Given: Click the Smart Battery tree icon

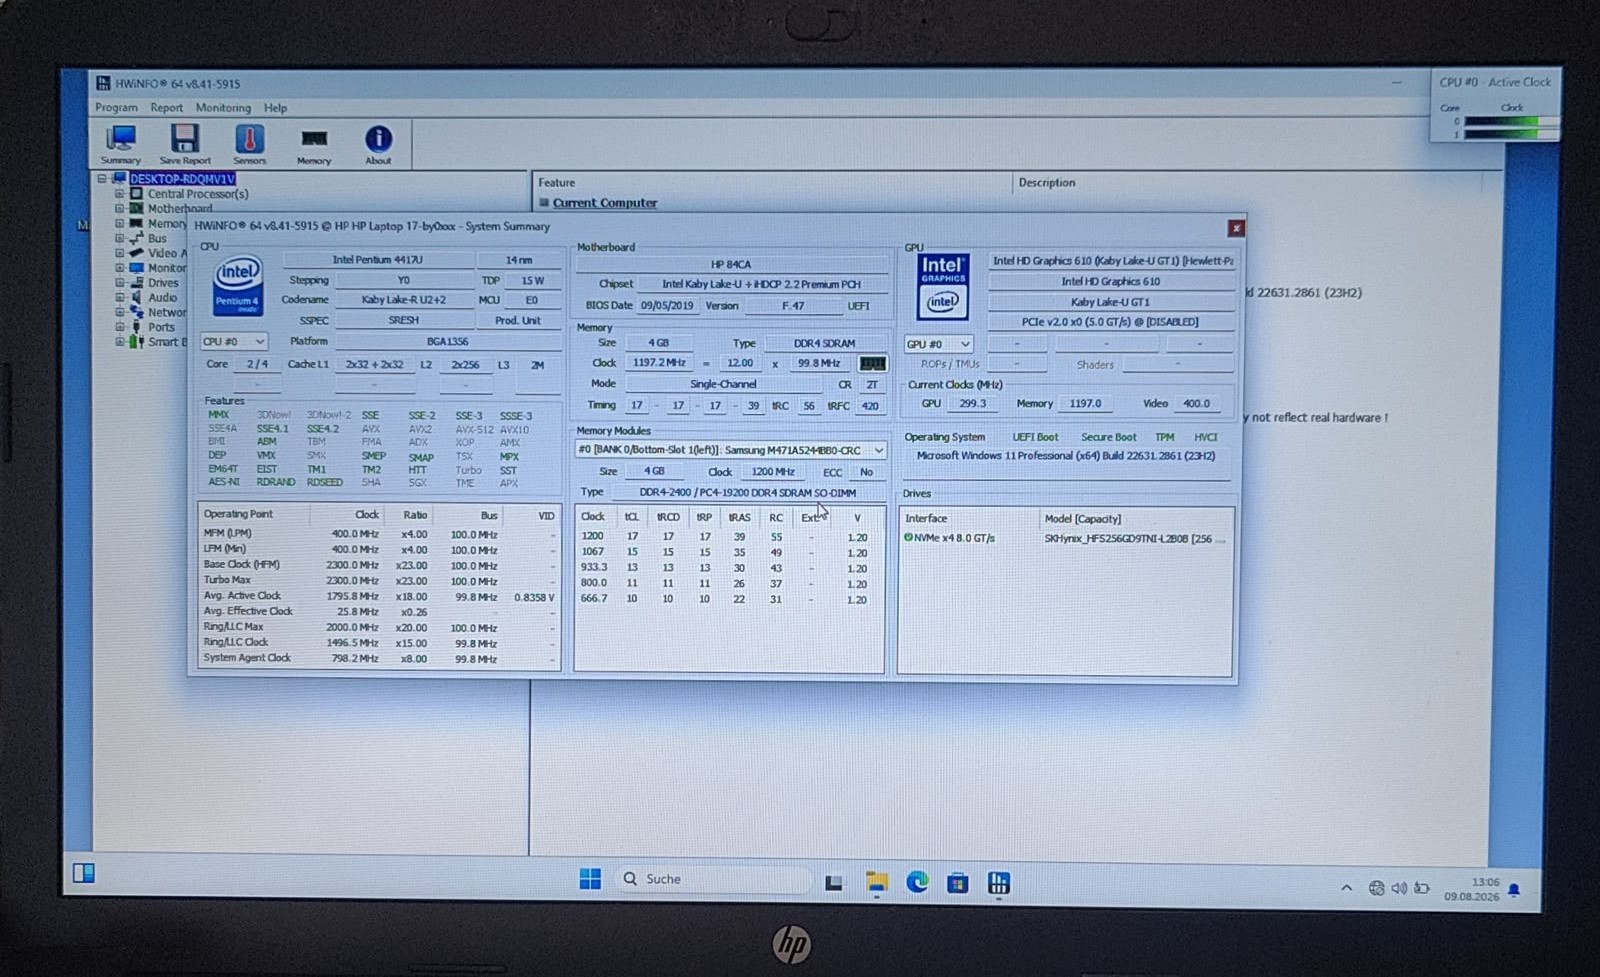Looking at the screenshot, I should click(136, 342).
